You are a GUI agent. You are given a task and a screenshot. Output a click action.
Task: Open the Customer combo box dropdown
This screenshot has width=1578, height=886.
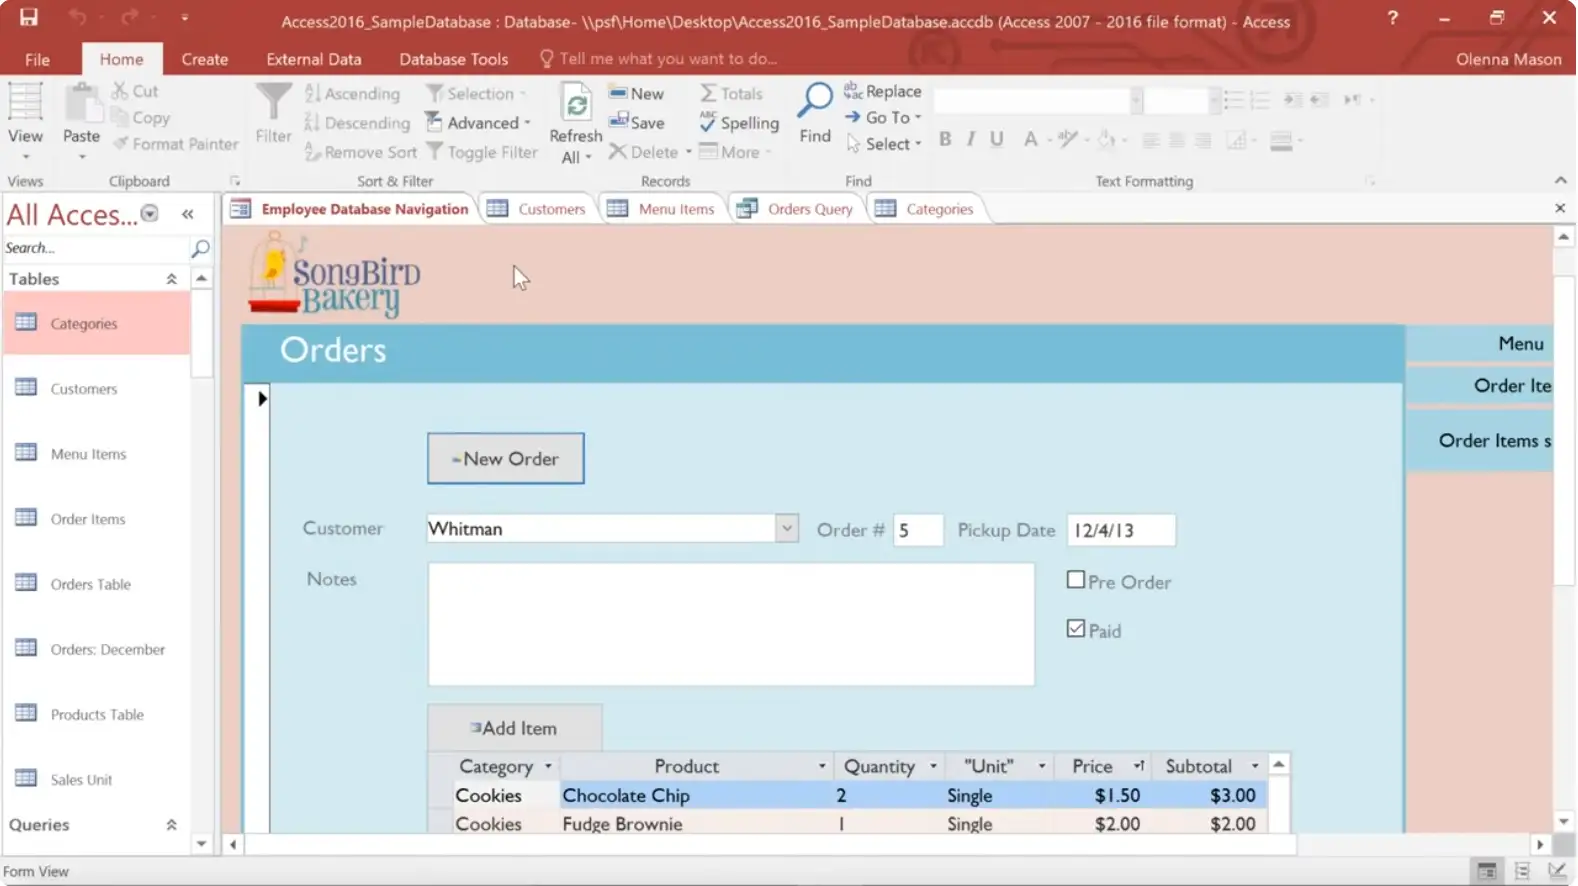coord(787,528)
